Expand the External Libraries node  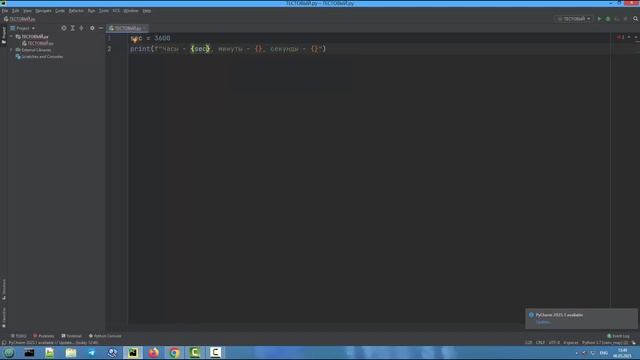pos(11,50)
